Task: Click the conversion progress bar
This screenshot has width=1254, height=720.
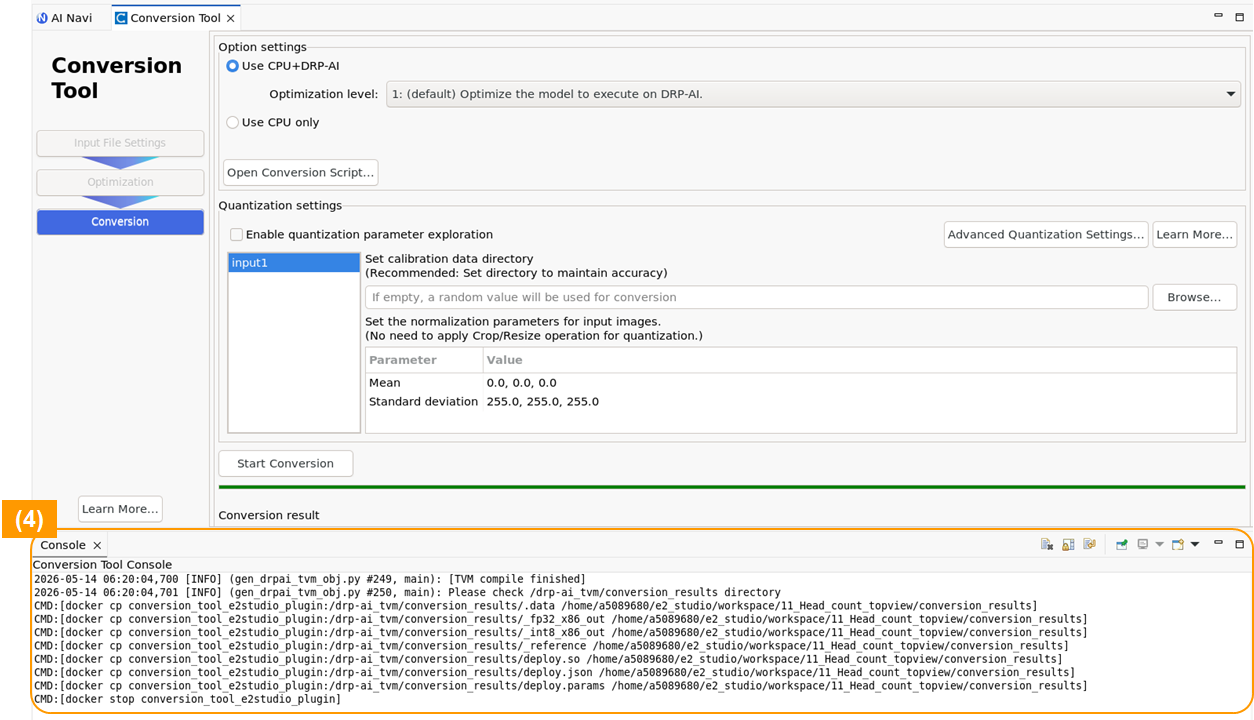Action: 734,487
